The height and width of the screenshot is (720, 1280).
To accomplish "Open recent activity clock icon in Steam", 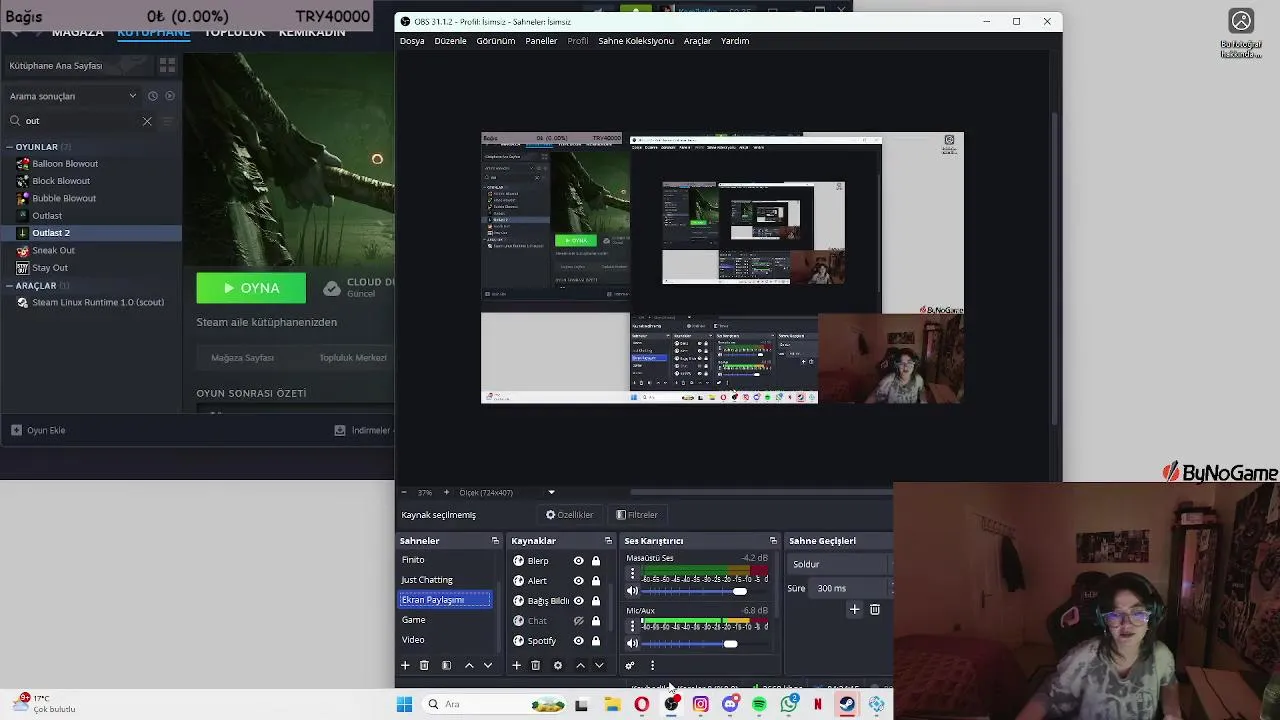I will 152,96.
